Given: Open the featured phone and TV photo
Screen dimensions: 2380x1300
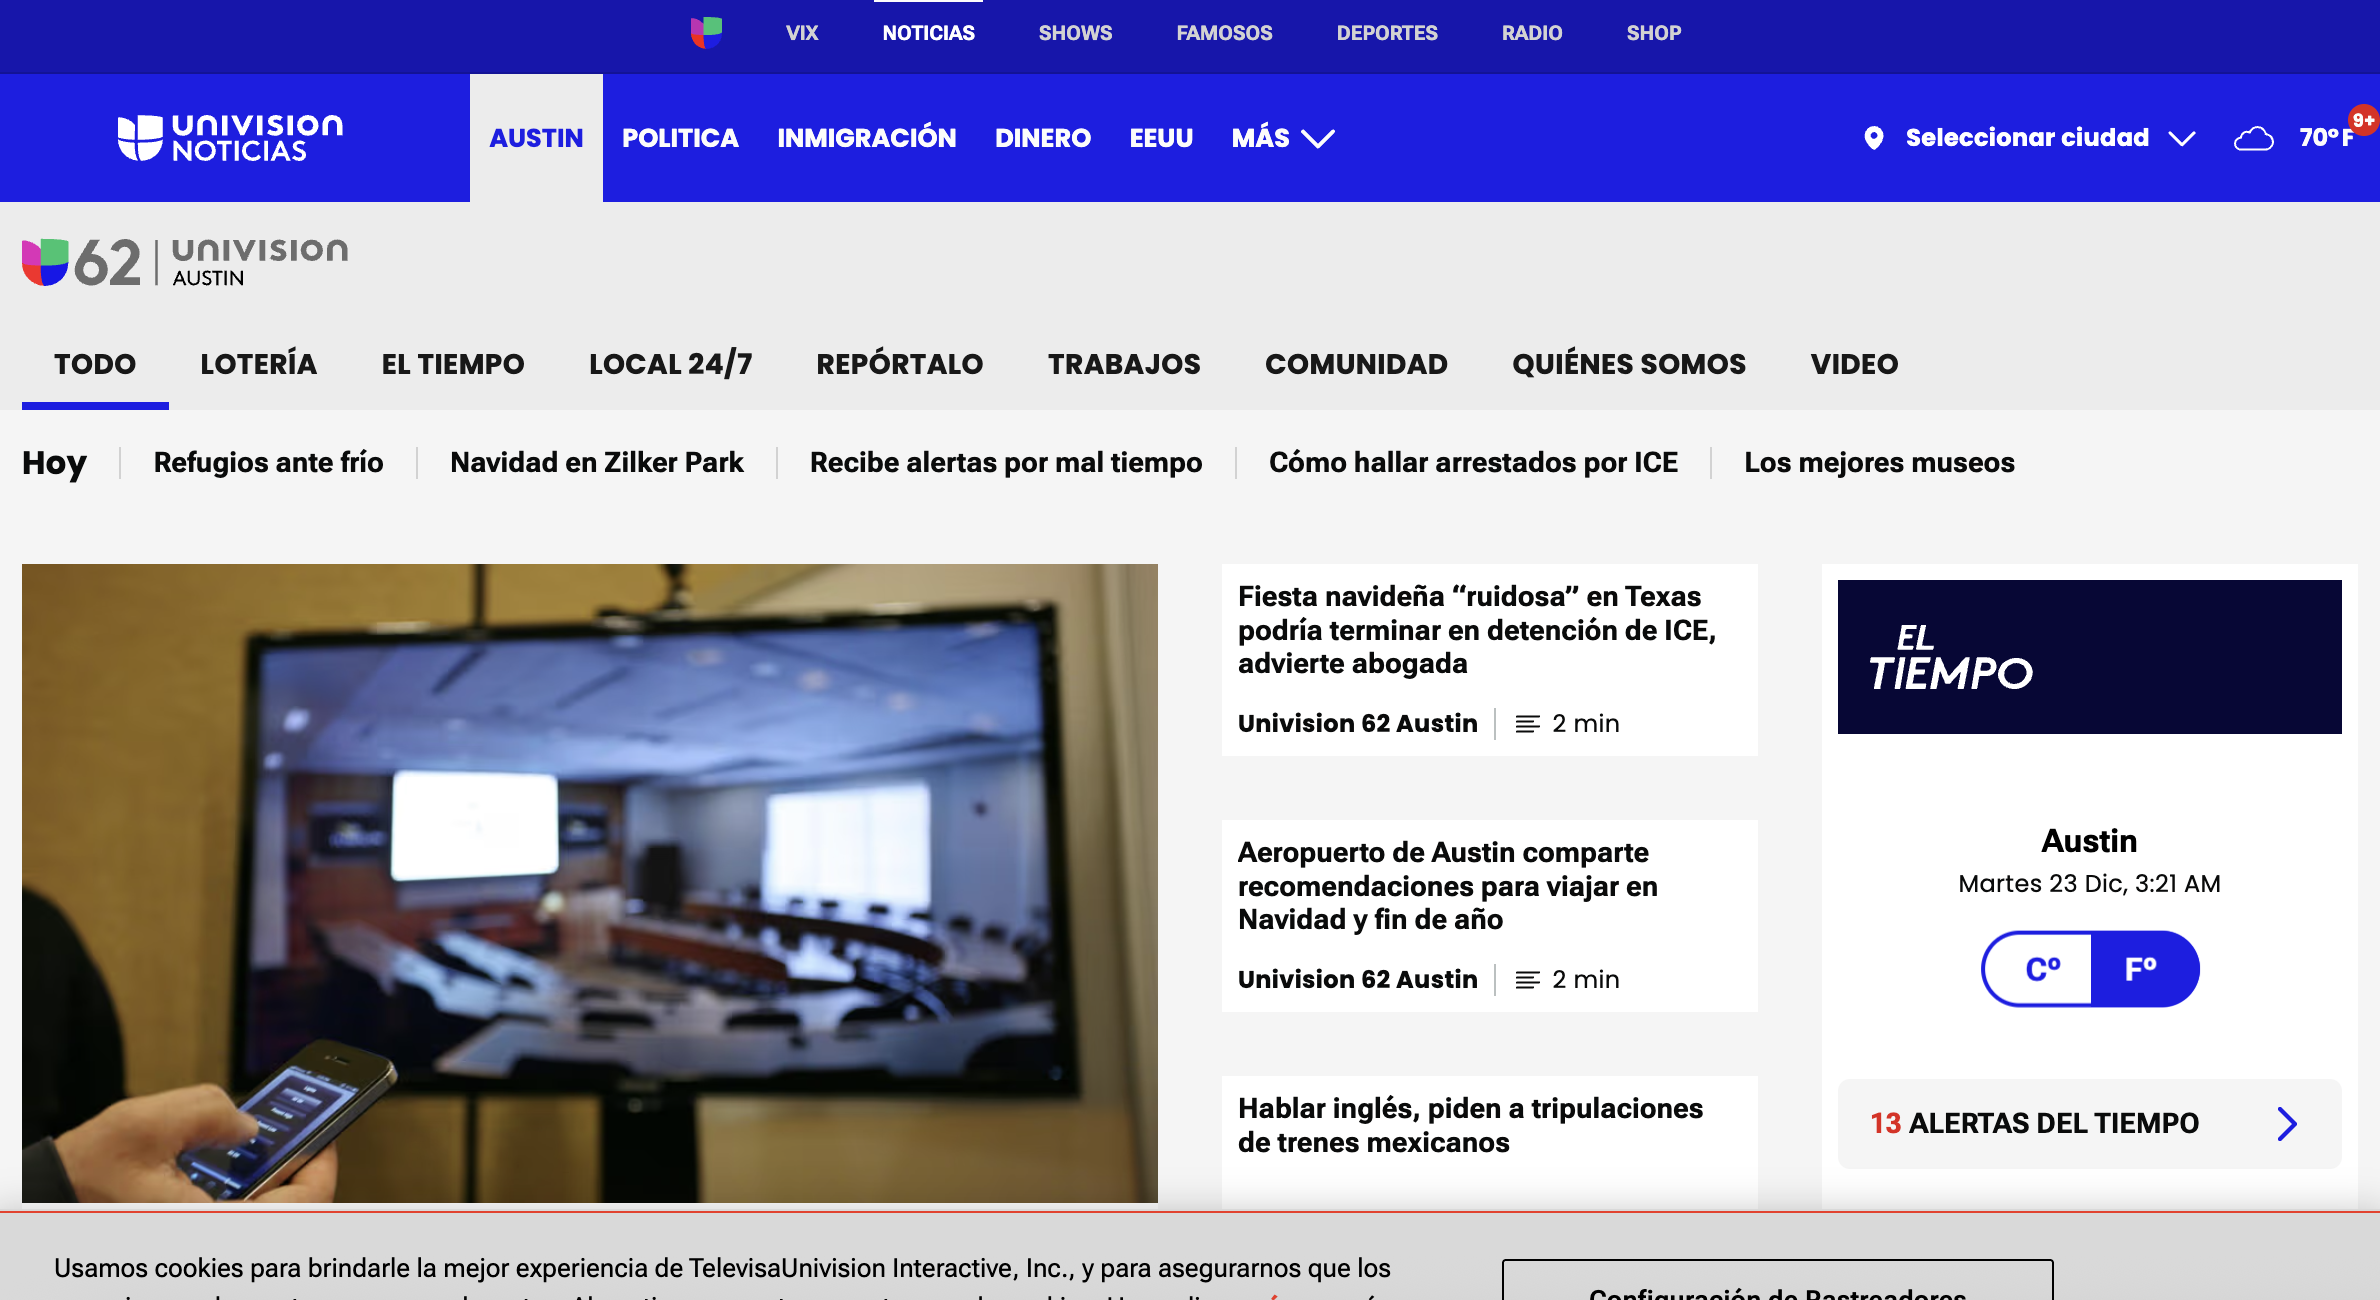Looking at the screenshot, I should point(589,882).
